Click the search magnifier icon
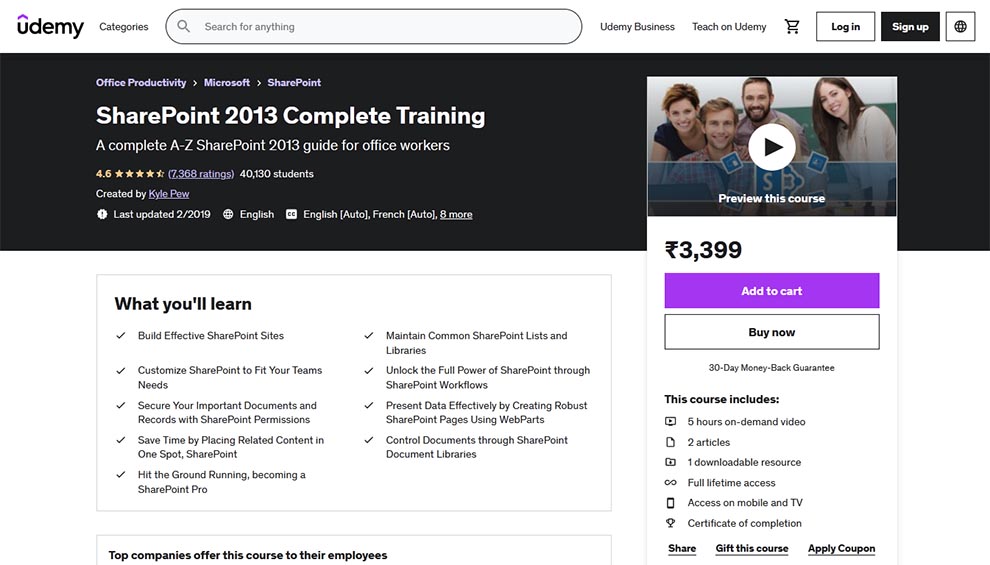Viewport: 990px width, 565px height. click(x=184, y=27)
